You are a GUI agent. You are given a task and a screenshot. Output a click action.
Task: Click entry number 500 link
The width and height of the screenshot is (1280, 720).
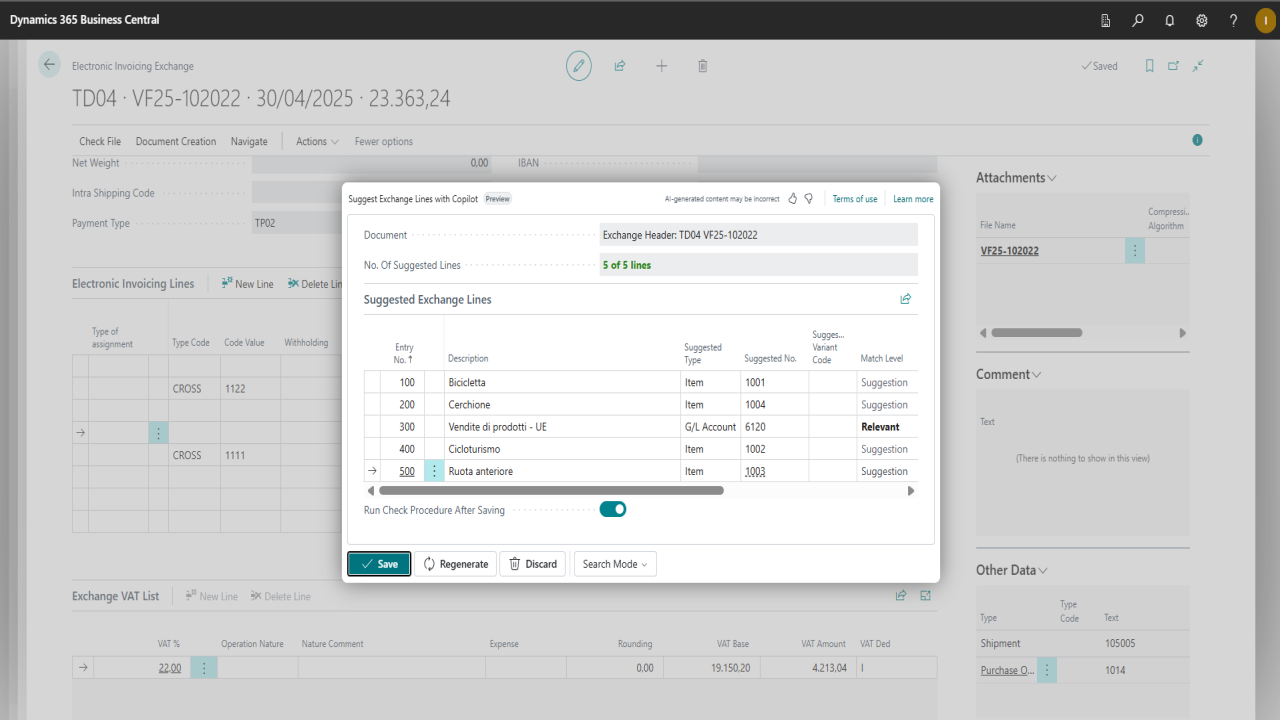407,471
